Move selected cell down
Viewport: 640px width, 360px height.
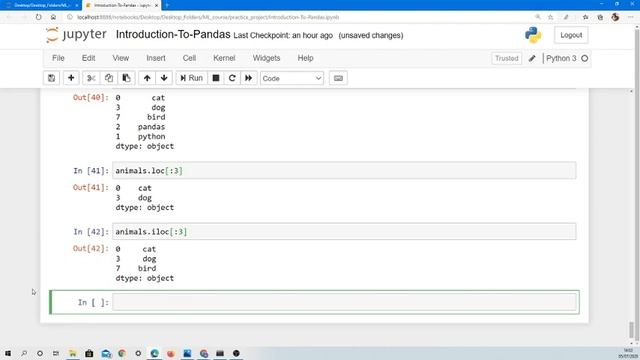pyautogui.click(x=164, y=78)
